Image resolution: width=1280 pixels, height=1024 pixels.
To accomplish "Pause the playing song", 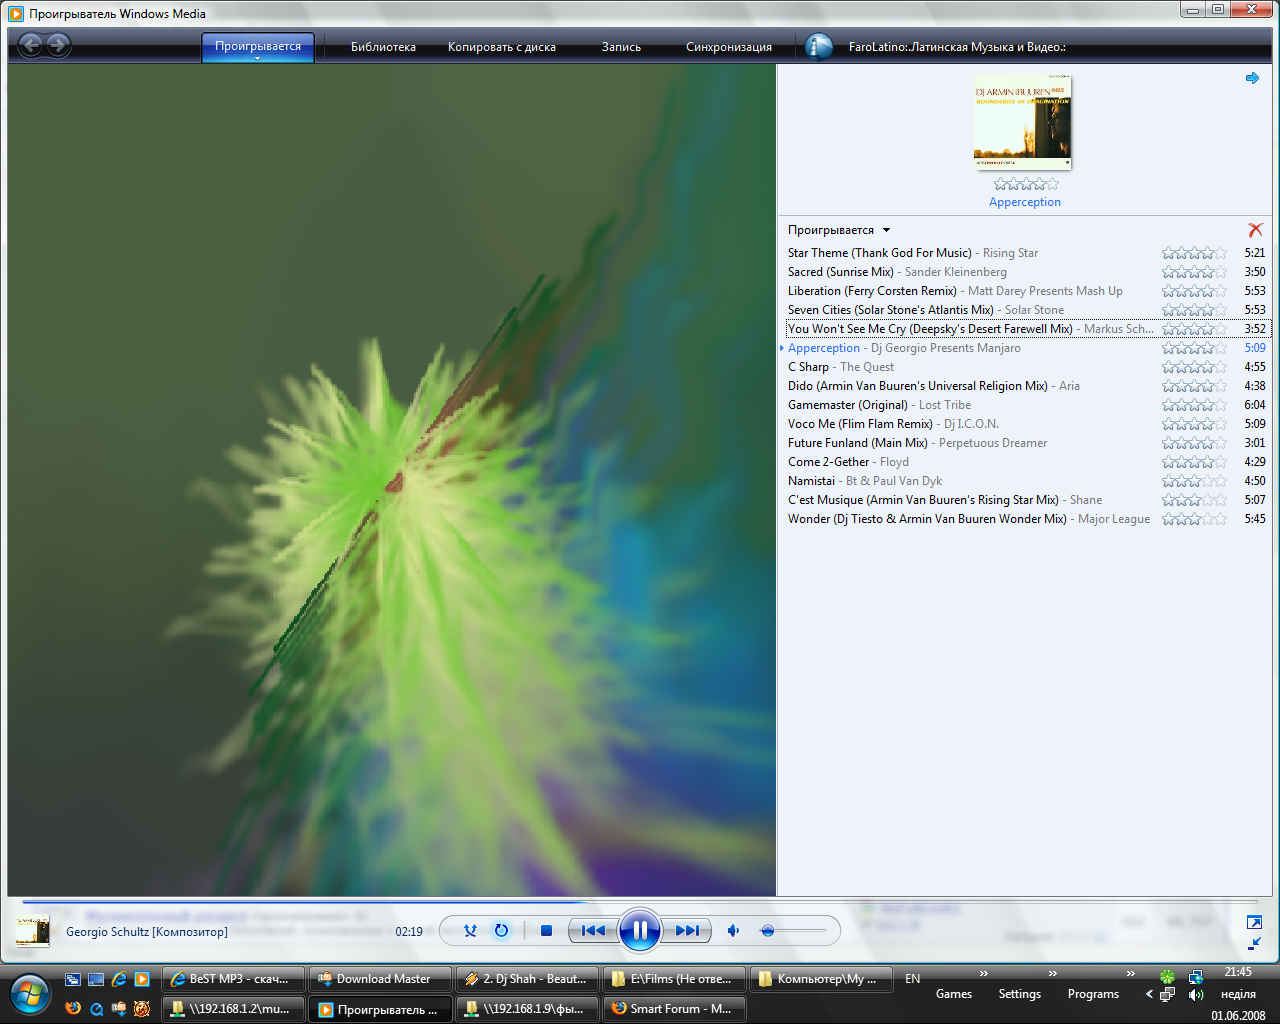I will 639,931.
